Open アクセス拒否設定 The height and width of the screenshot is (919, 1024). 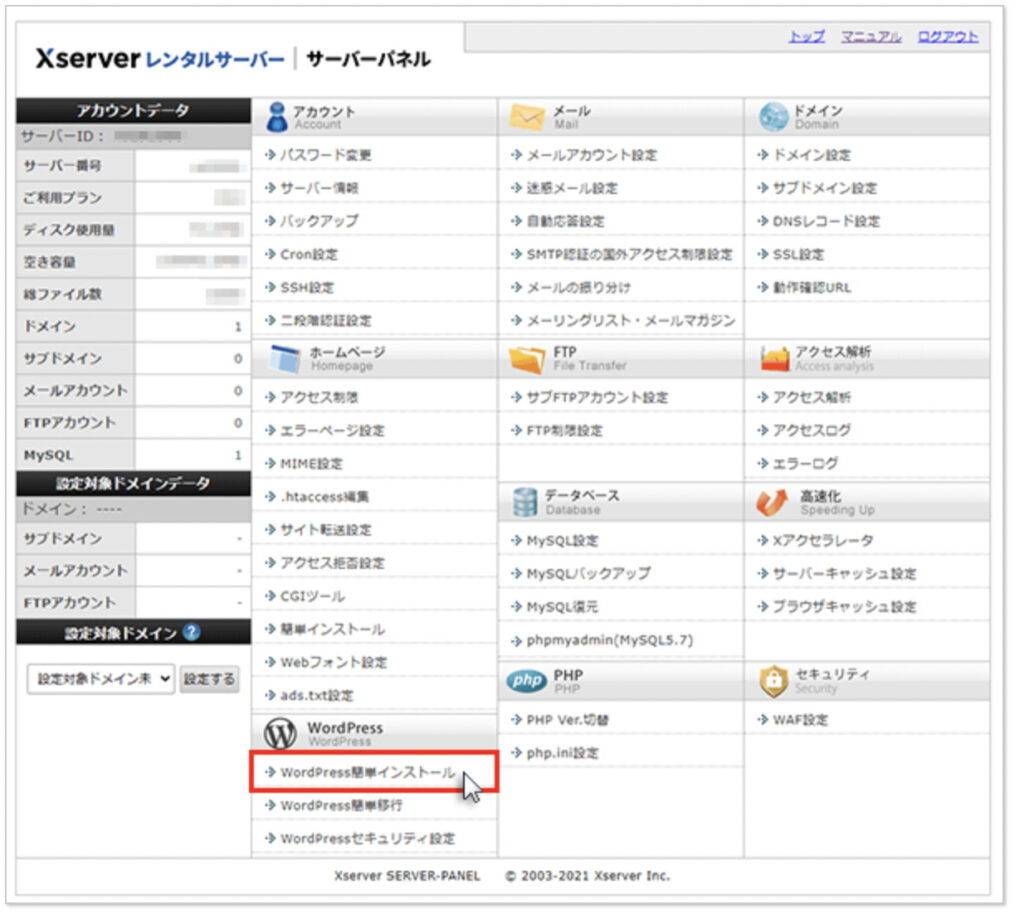click(332, 563)
